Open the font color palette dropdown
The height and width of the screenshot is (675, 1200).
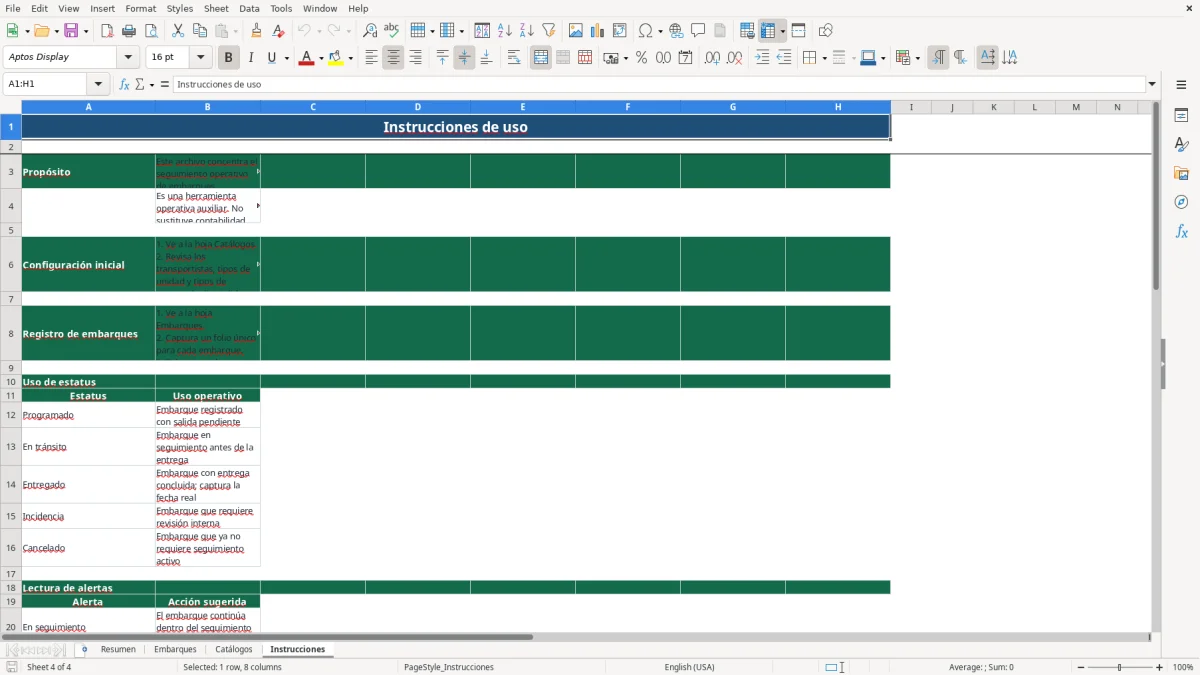pos(321,58)
